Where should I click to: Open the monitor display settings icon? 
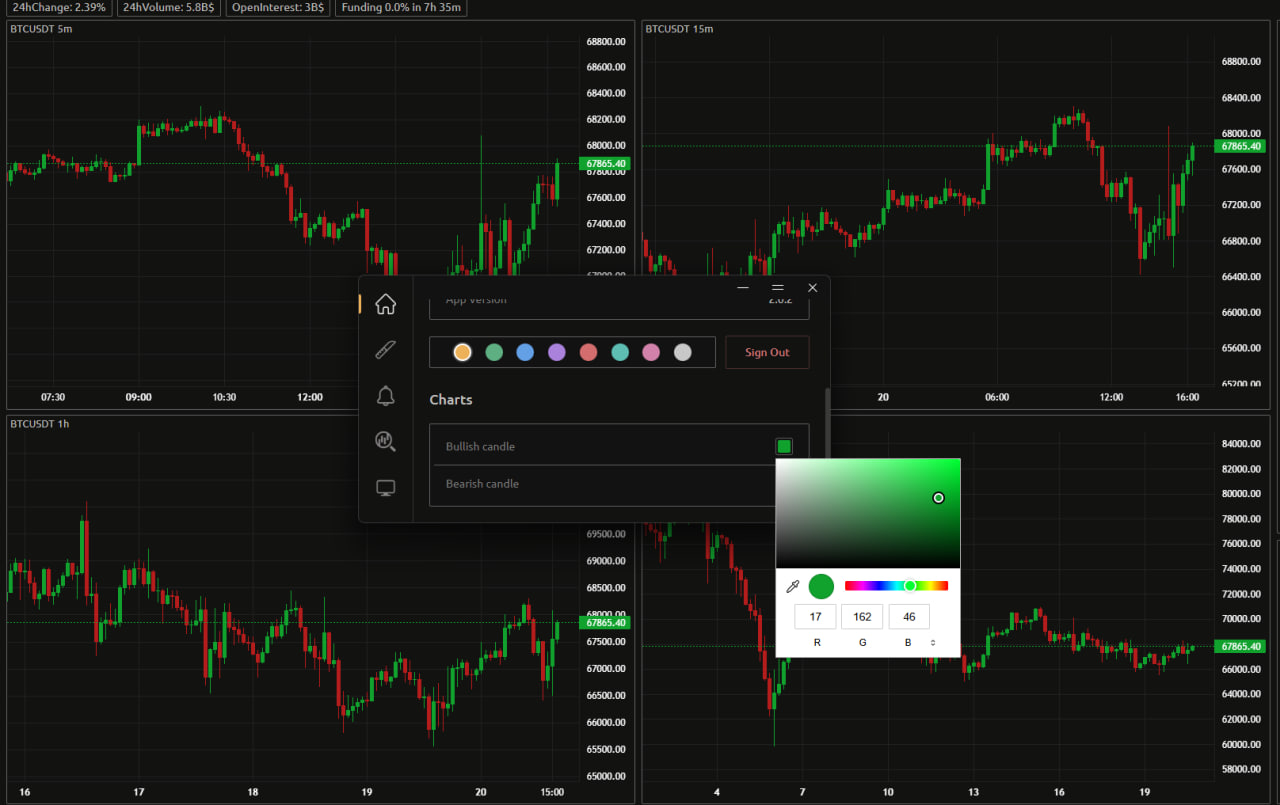pos(385,488)
